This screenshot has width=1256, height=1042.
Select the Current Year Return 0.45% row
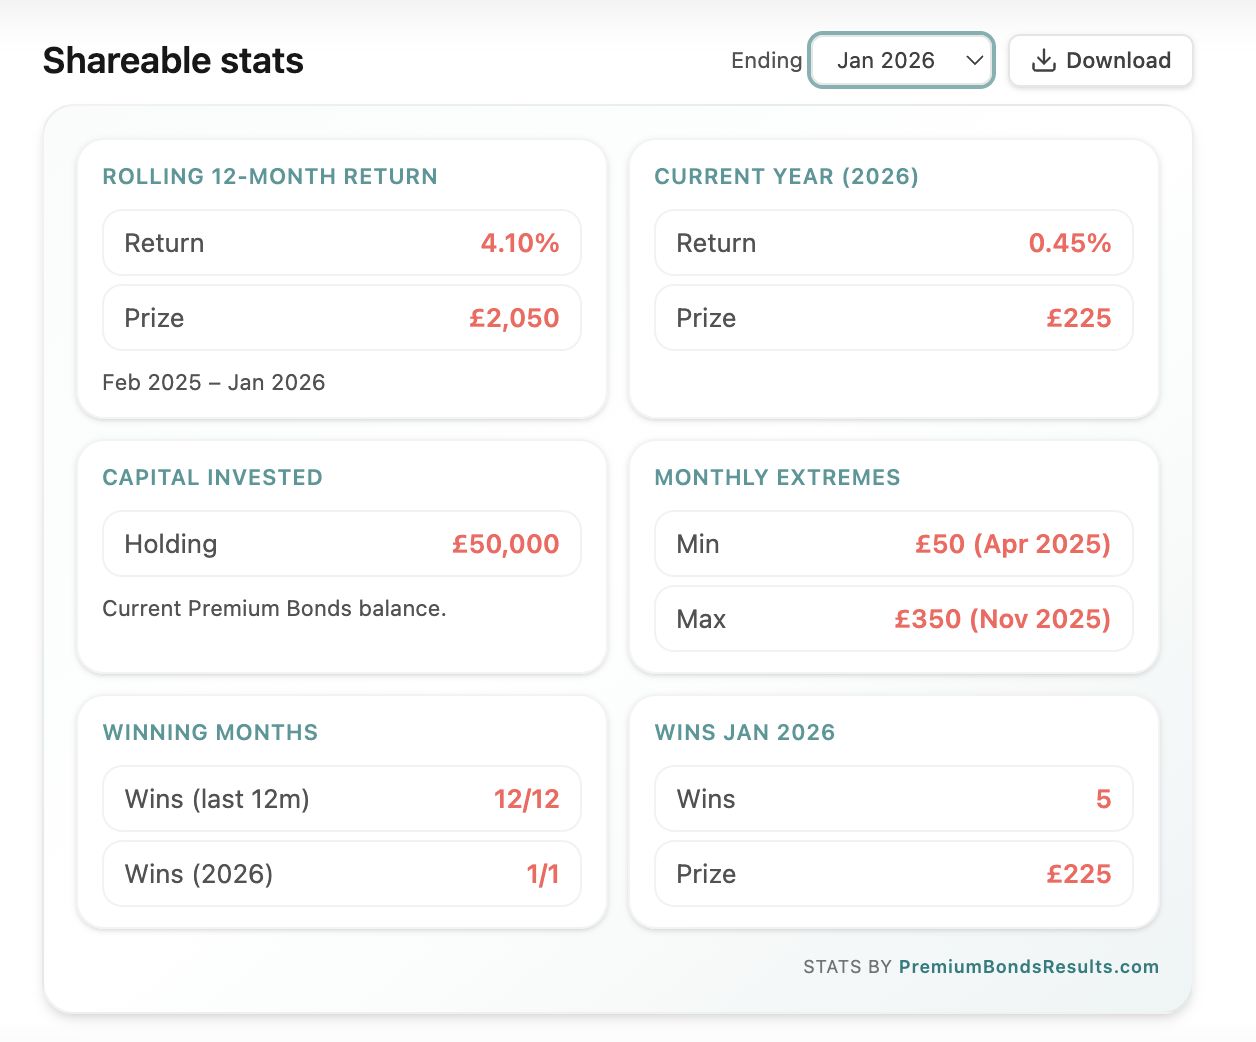coord(893,243)
